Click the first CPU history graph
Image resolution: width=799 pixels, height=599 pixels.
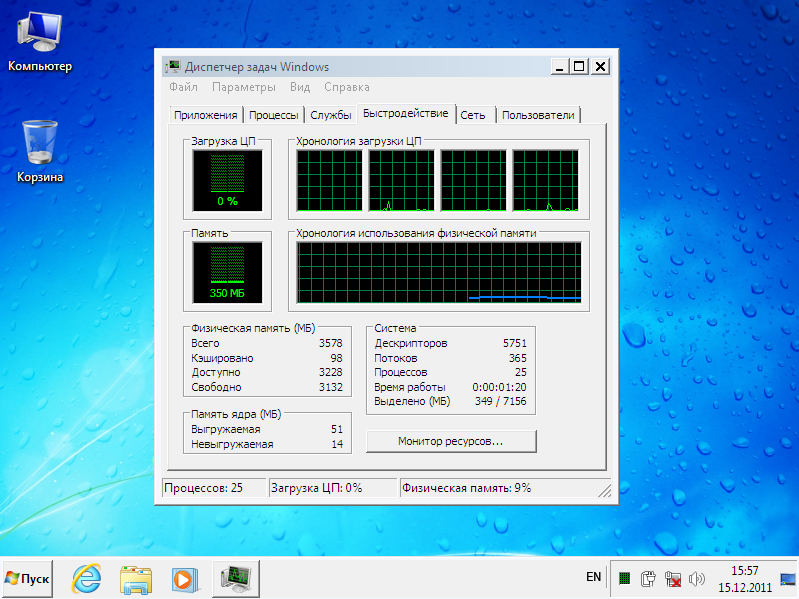coord(330,180)
